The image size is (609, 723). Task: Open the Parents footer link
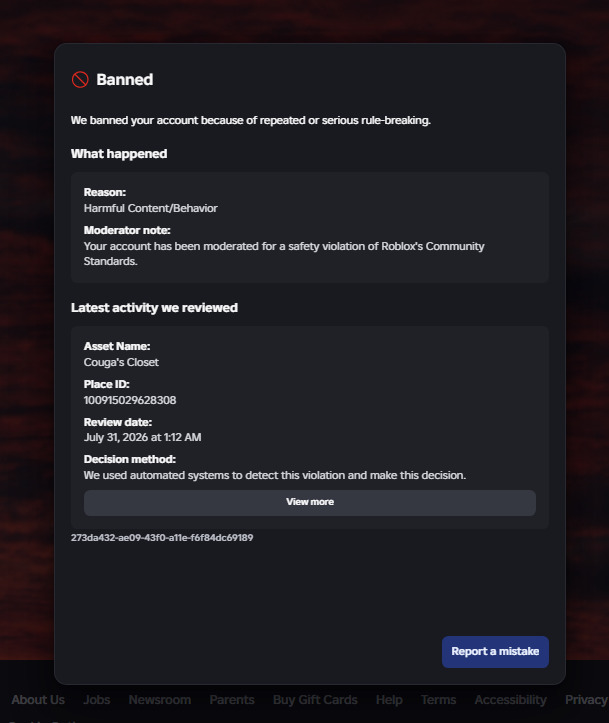point(232,699)
